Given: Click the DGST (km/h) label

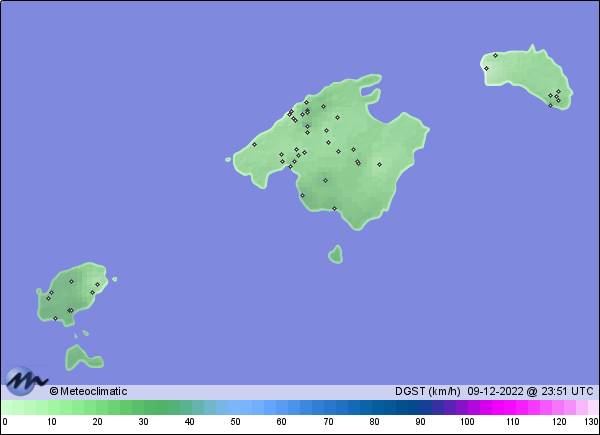Looking at the screenshot, I should point(427,391).
